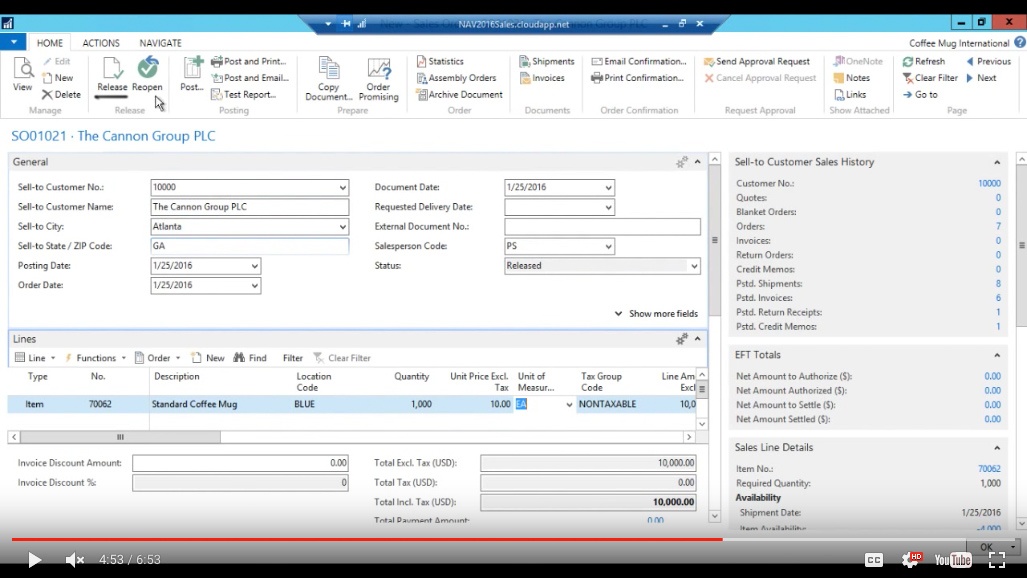The width and height of the screenshot is (1027, 578).
Task: Click the Release document icon
Action: 112,74
